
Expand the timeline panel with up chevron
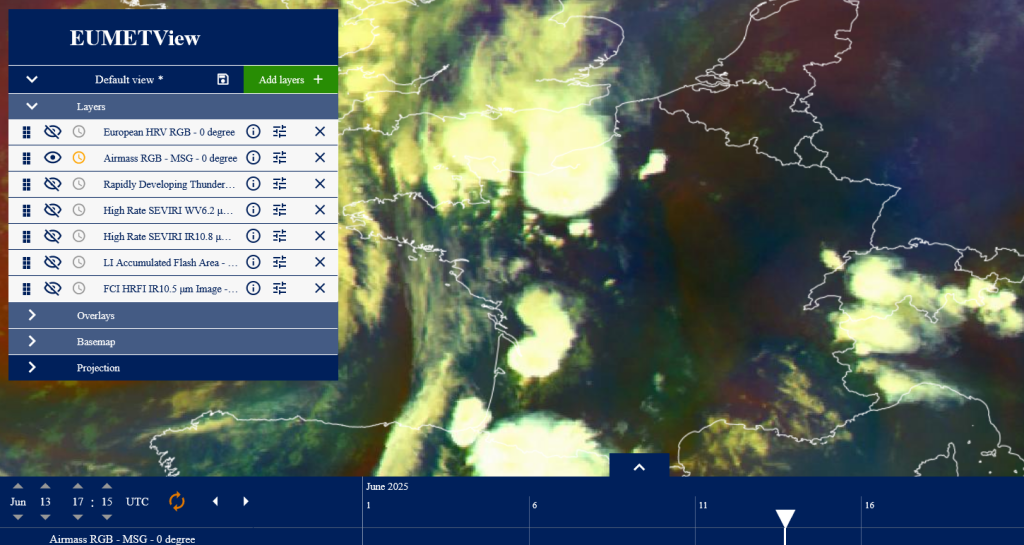pos(639,467)
